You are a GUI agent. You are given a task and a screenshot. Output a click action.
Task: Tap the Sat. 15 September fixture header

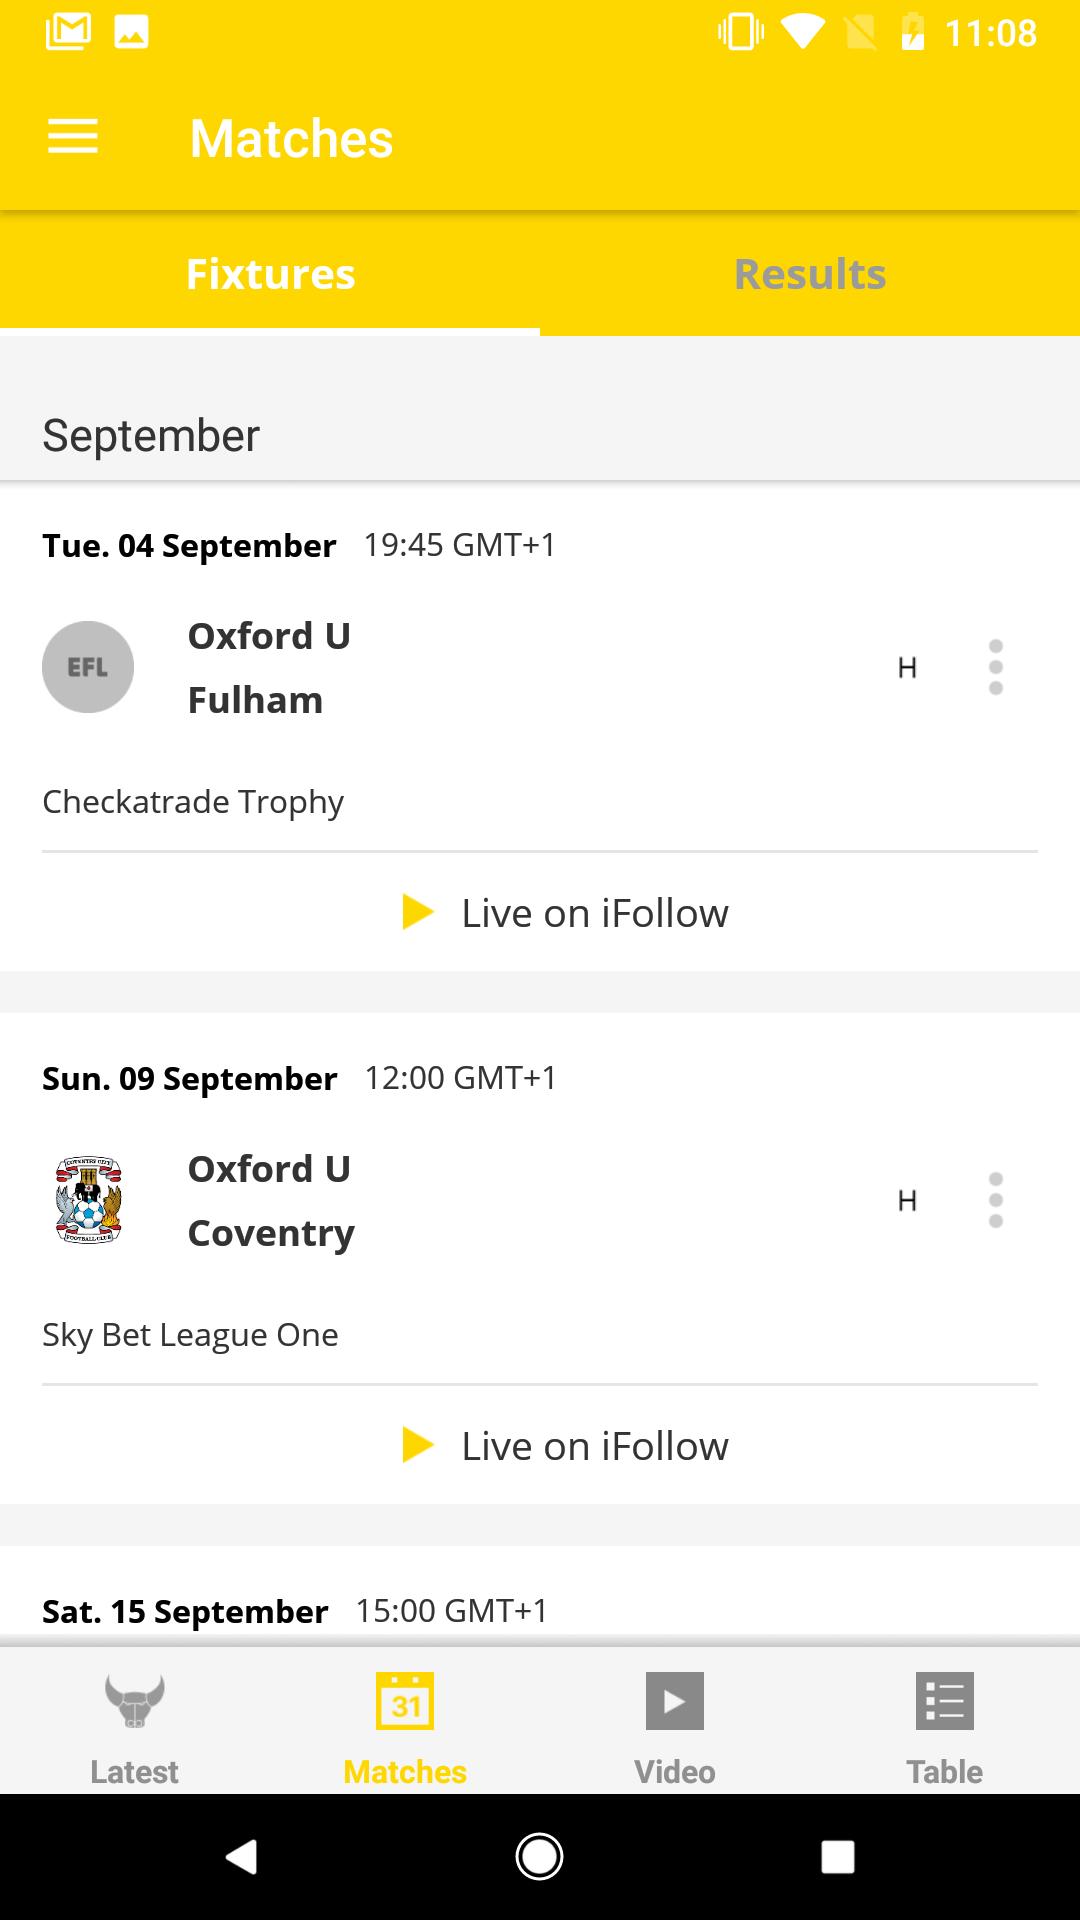tap(295, 1611)
